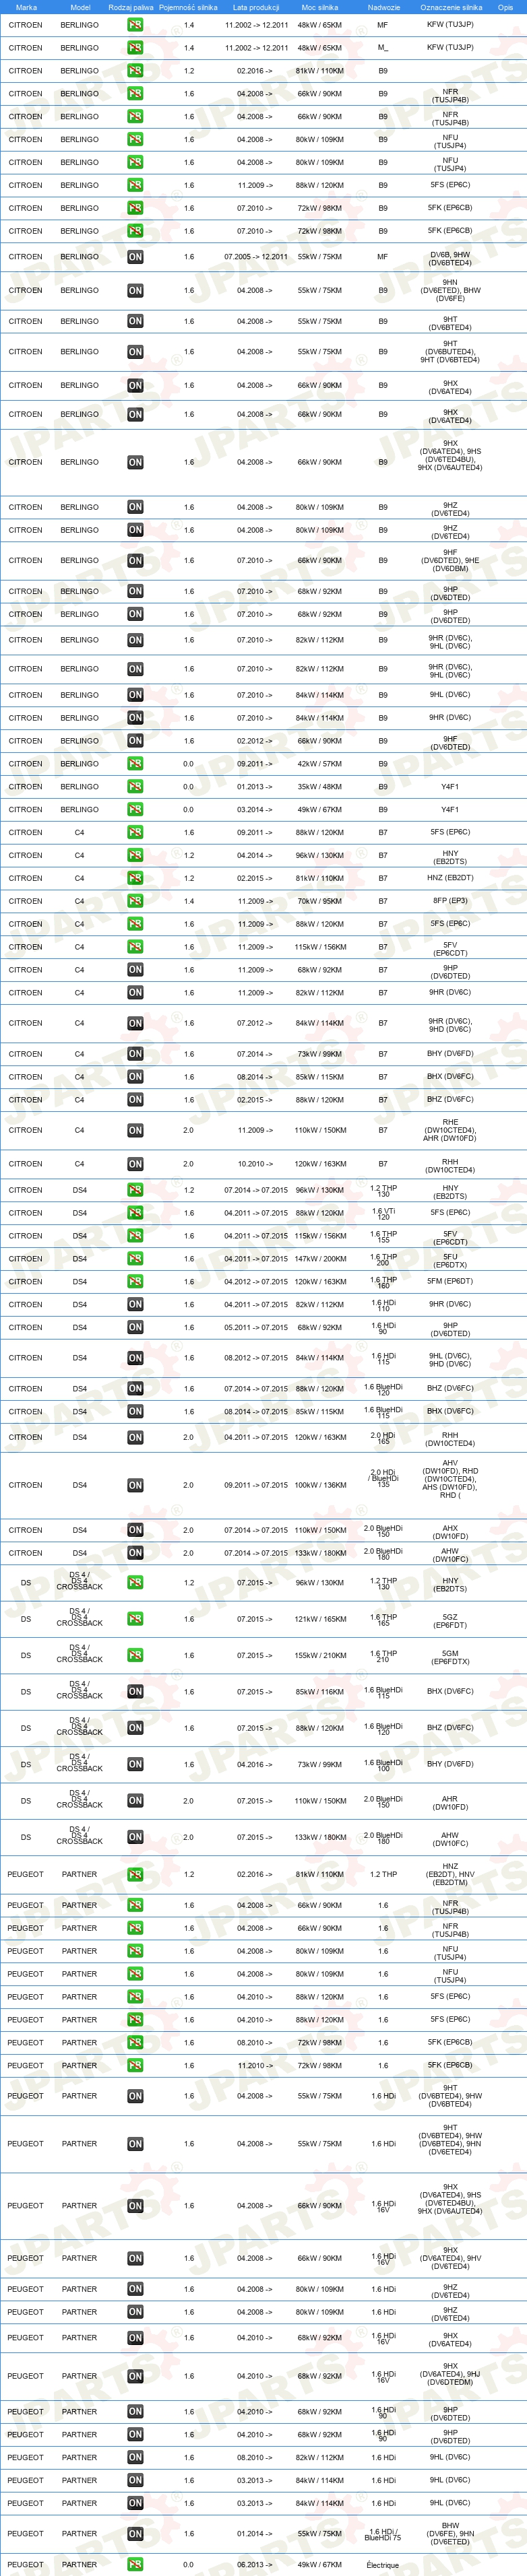Click diesel icon for Berlingo 02.2012 66kW/90KM

coord(135,741)
